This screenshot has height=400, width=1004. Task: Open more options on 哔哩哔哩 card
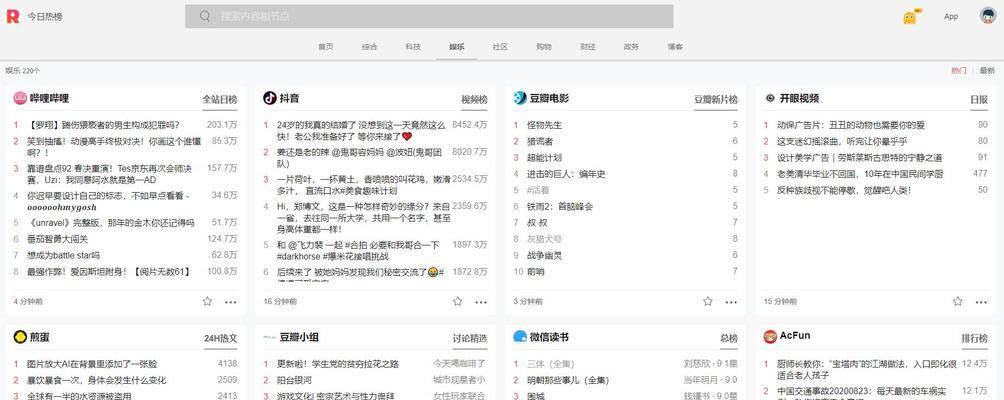click(x=231, y=302)
